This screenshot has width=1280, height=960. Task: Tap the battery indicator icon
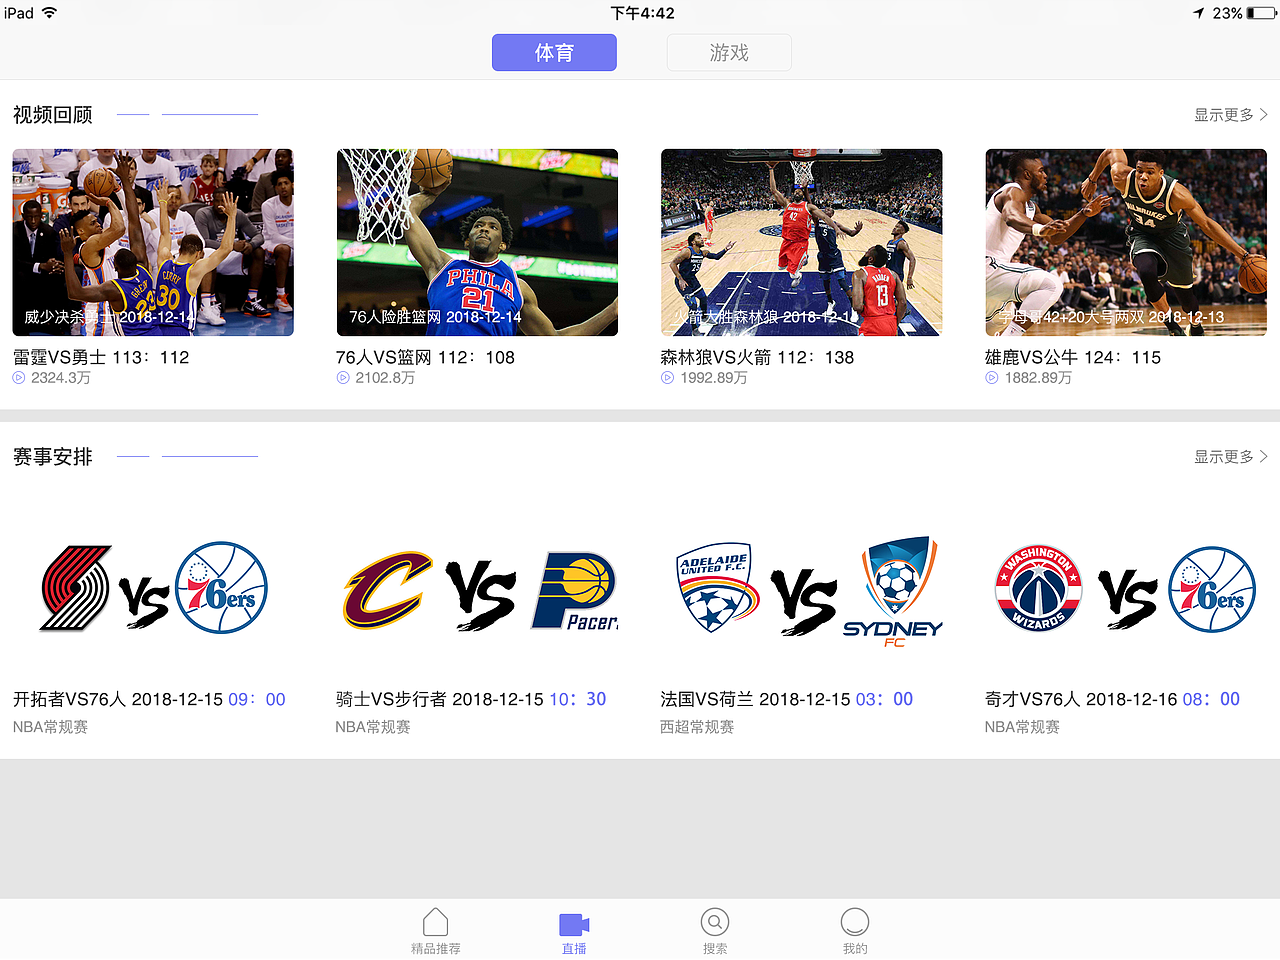(1262, 13)
